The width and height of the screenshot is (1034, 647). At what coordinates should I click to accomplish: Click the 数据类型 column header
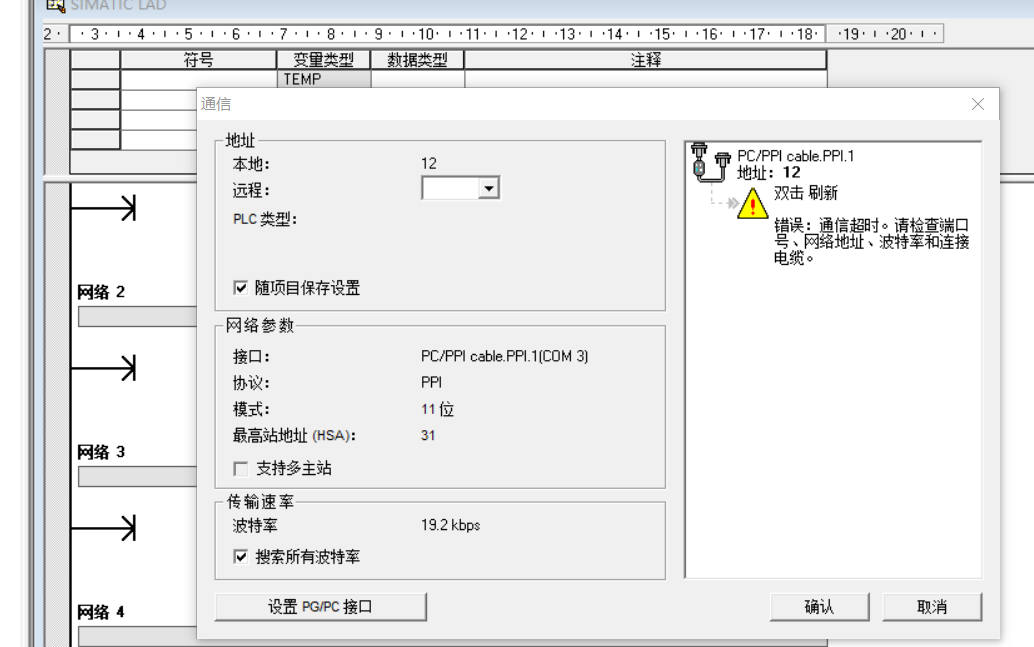coord(417,61)
